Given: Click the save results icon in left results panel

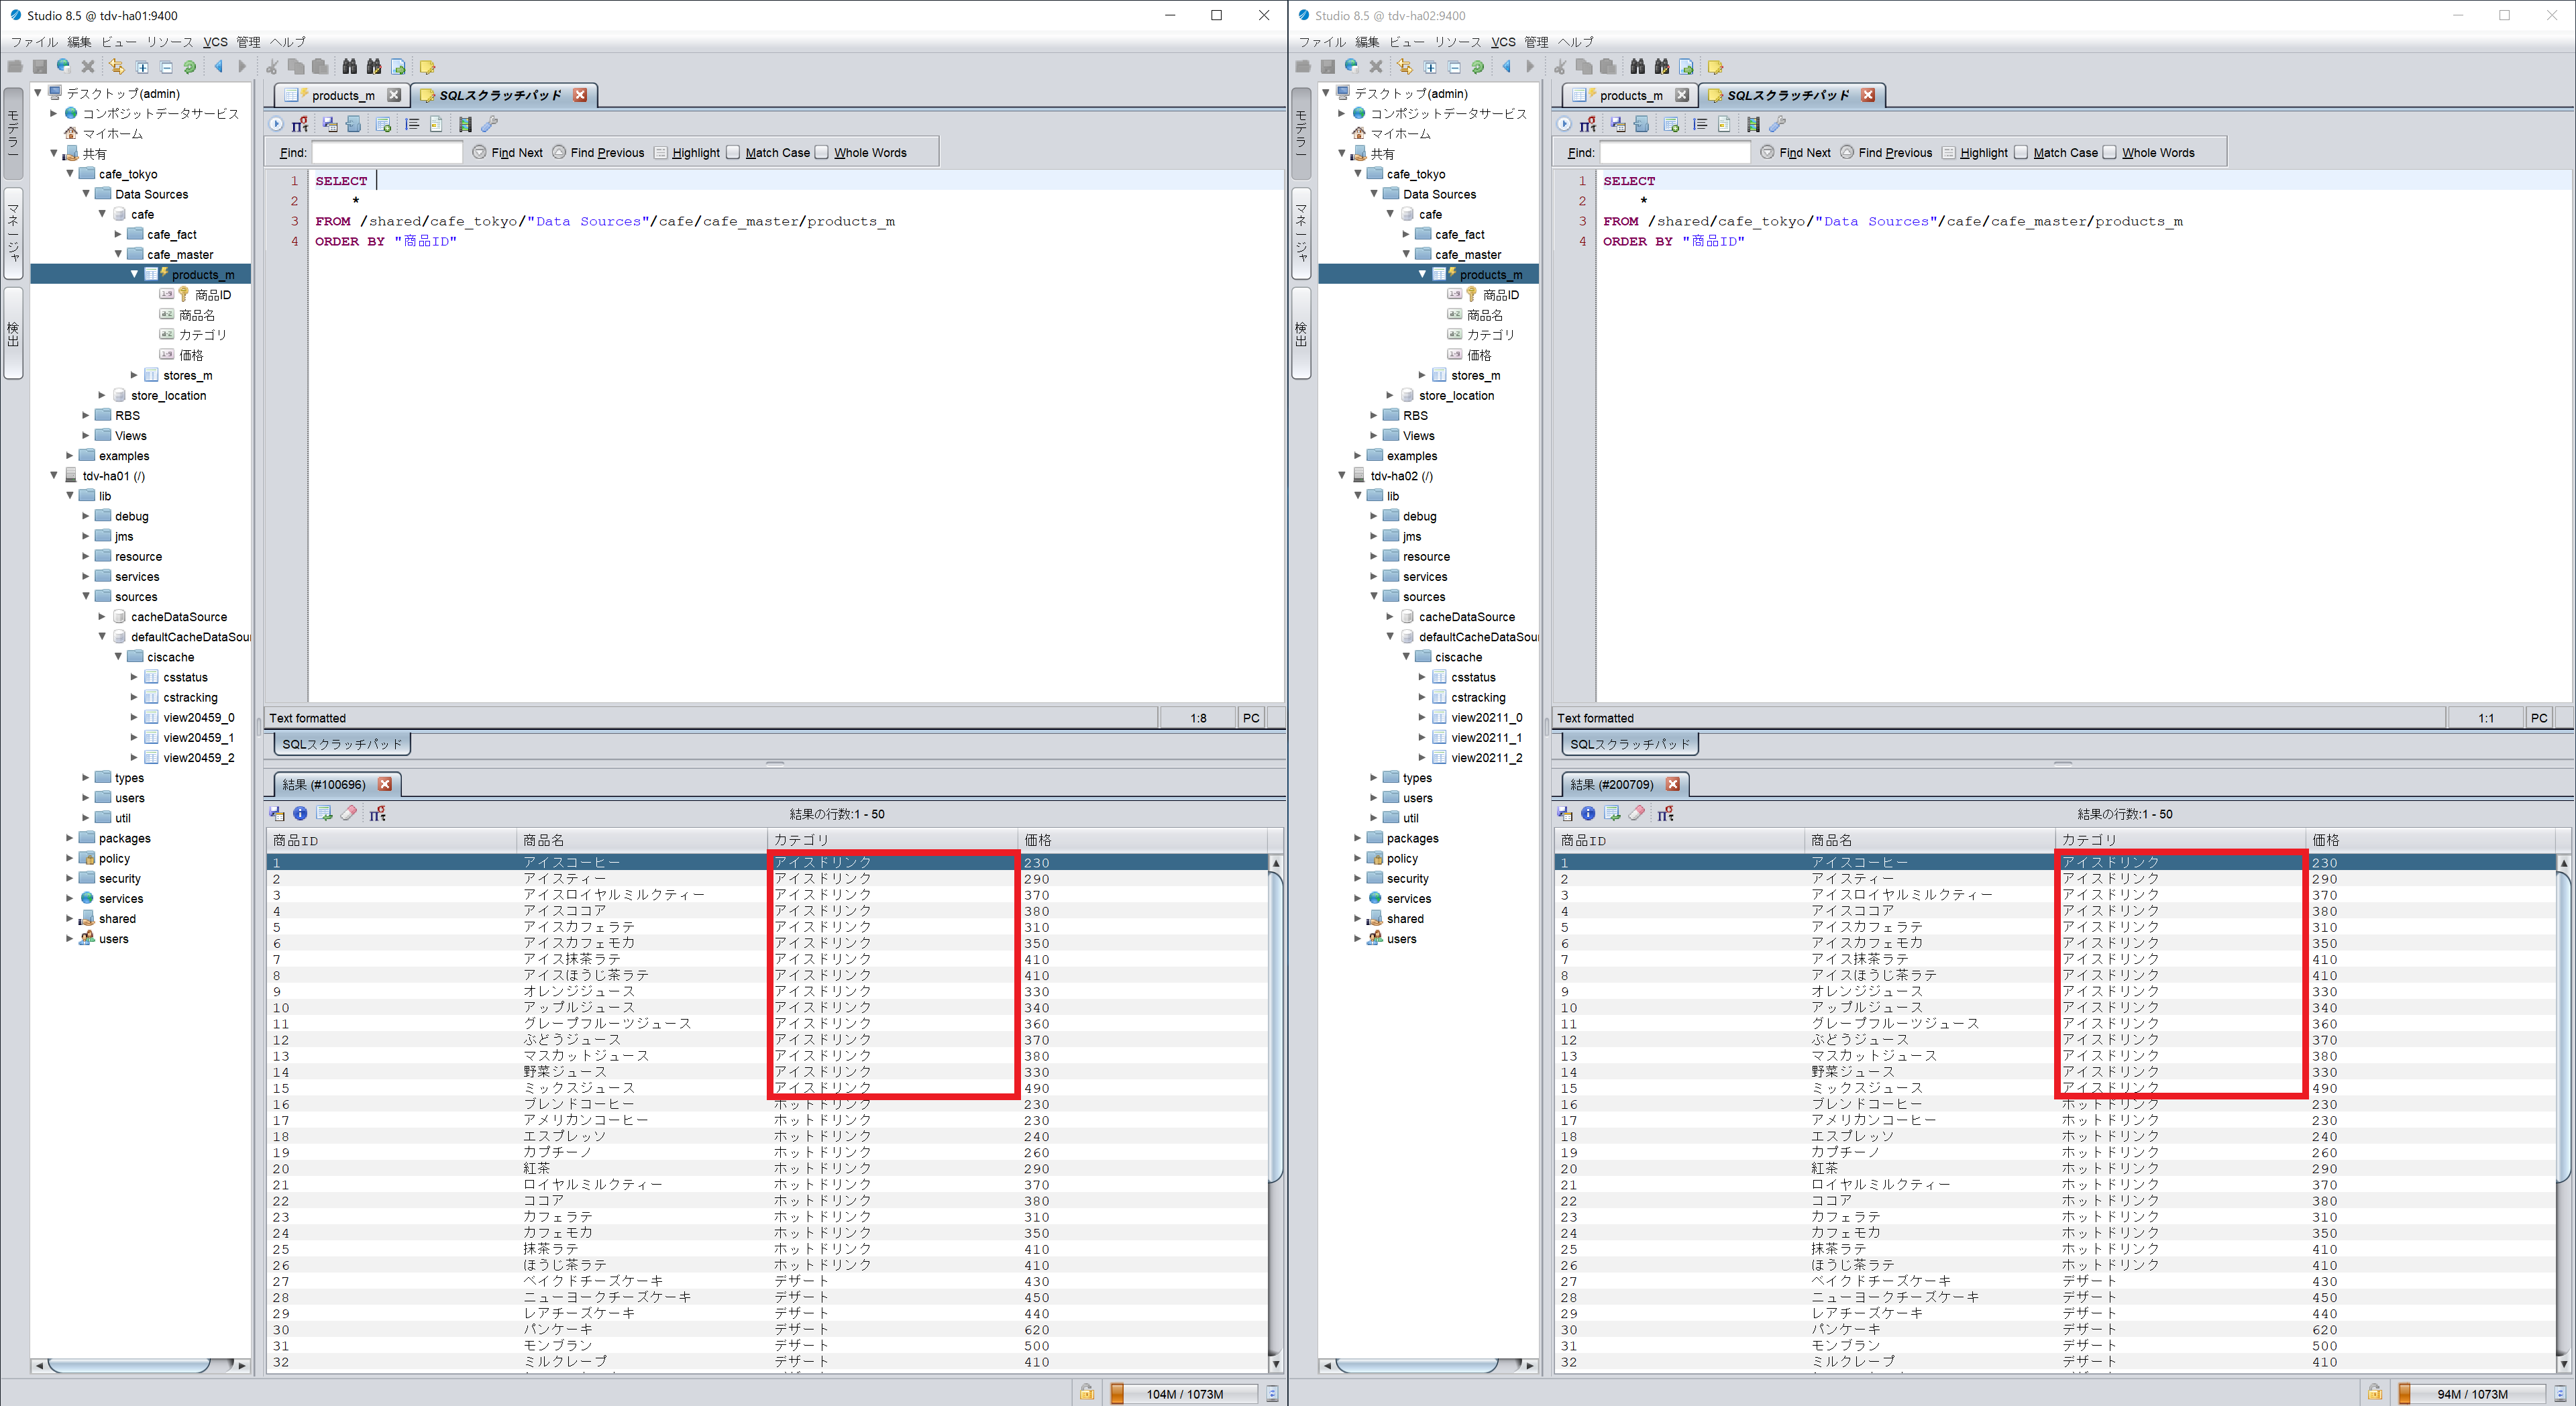Looking at the screenshot, I should point(277,813).
